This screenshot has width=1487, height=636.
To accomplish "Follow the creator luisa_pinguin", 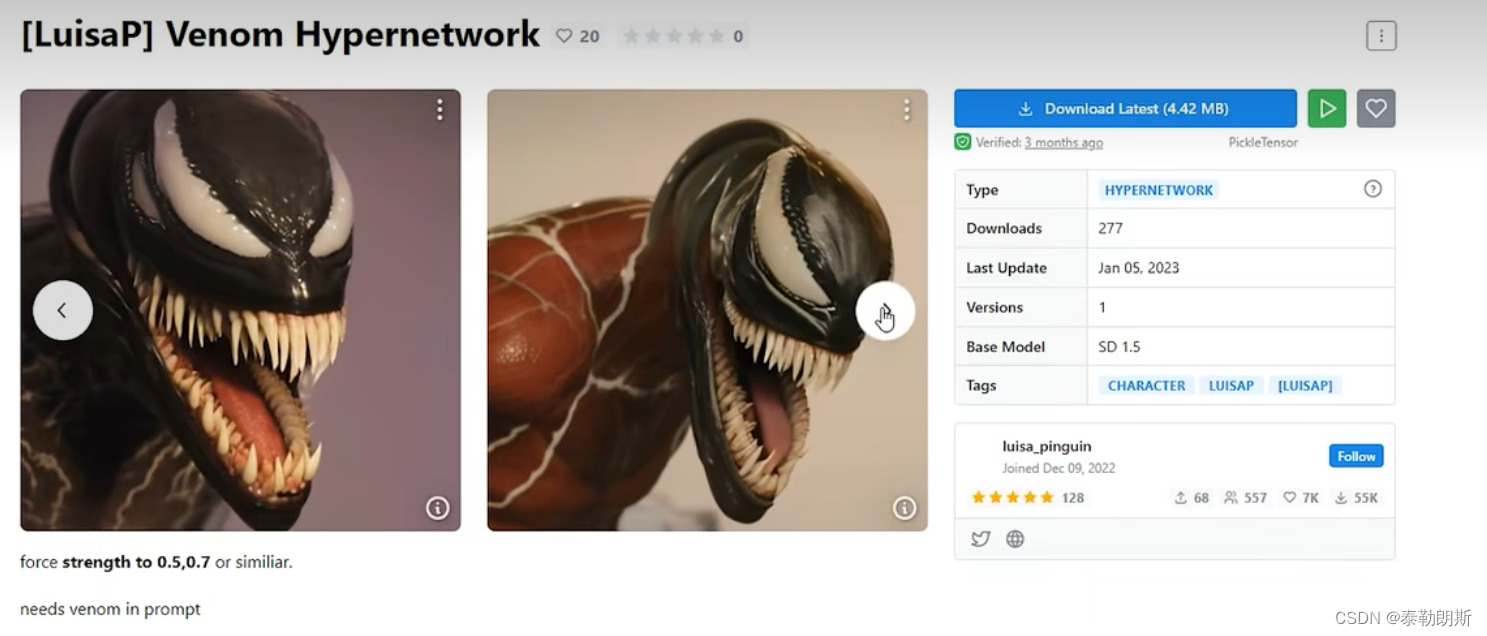I will 1356,456.
